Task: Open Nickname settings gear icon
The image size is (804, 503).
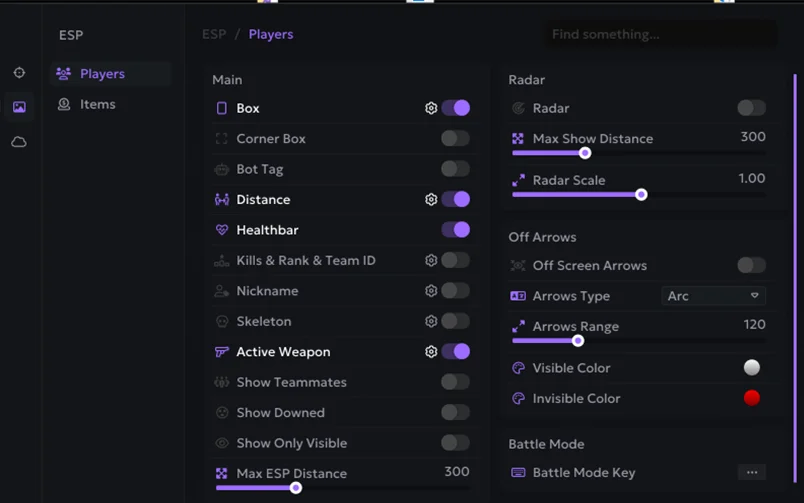Action: [x=431, y=291]
